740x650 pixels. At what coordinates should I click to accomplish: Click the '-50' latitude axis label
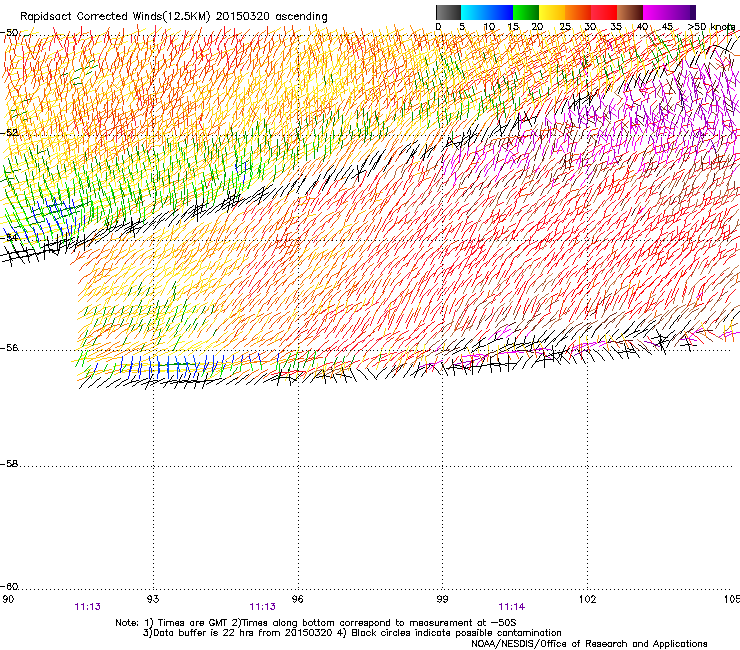[x=10, y=33]
